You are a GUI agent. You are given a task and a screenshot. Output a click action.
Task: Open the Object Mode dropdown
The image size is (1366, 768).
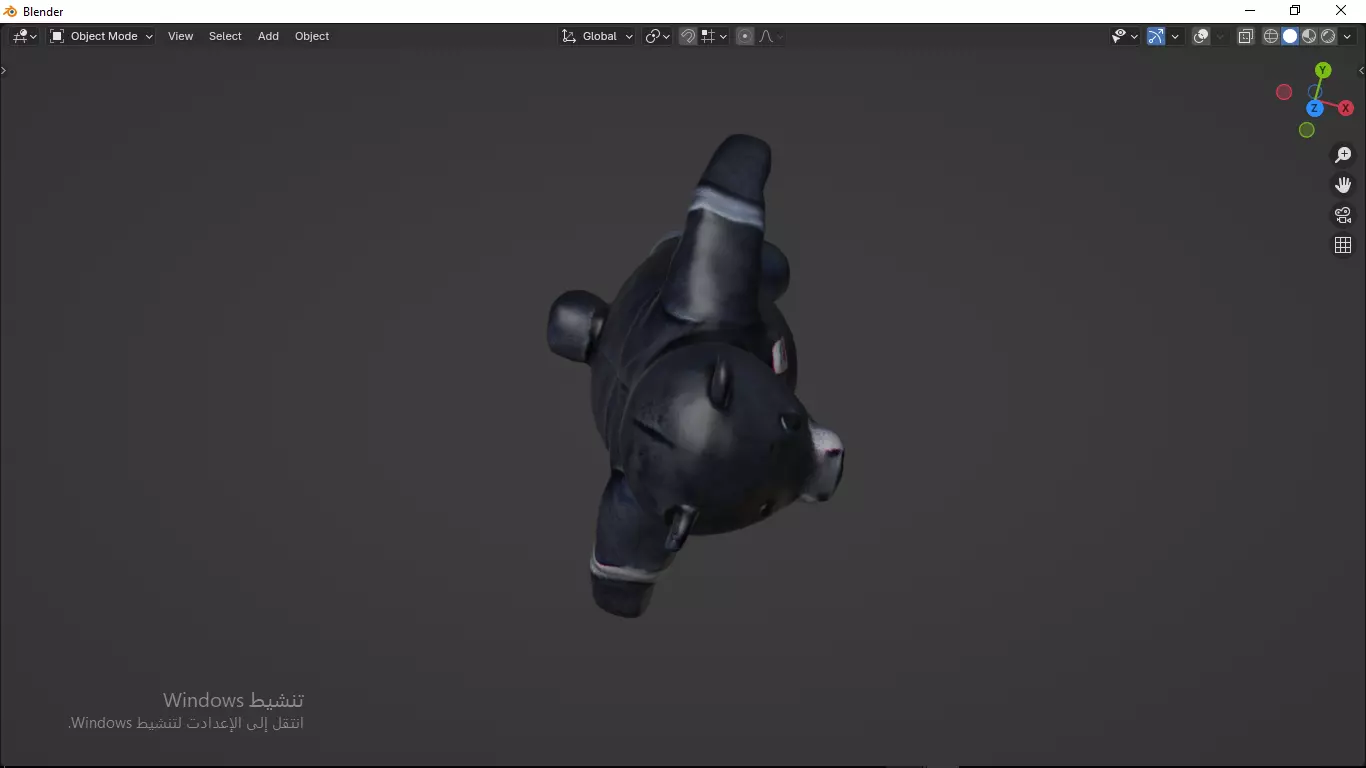[x=101, y=36]
